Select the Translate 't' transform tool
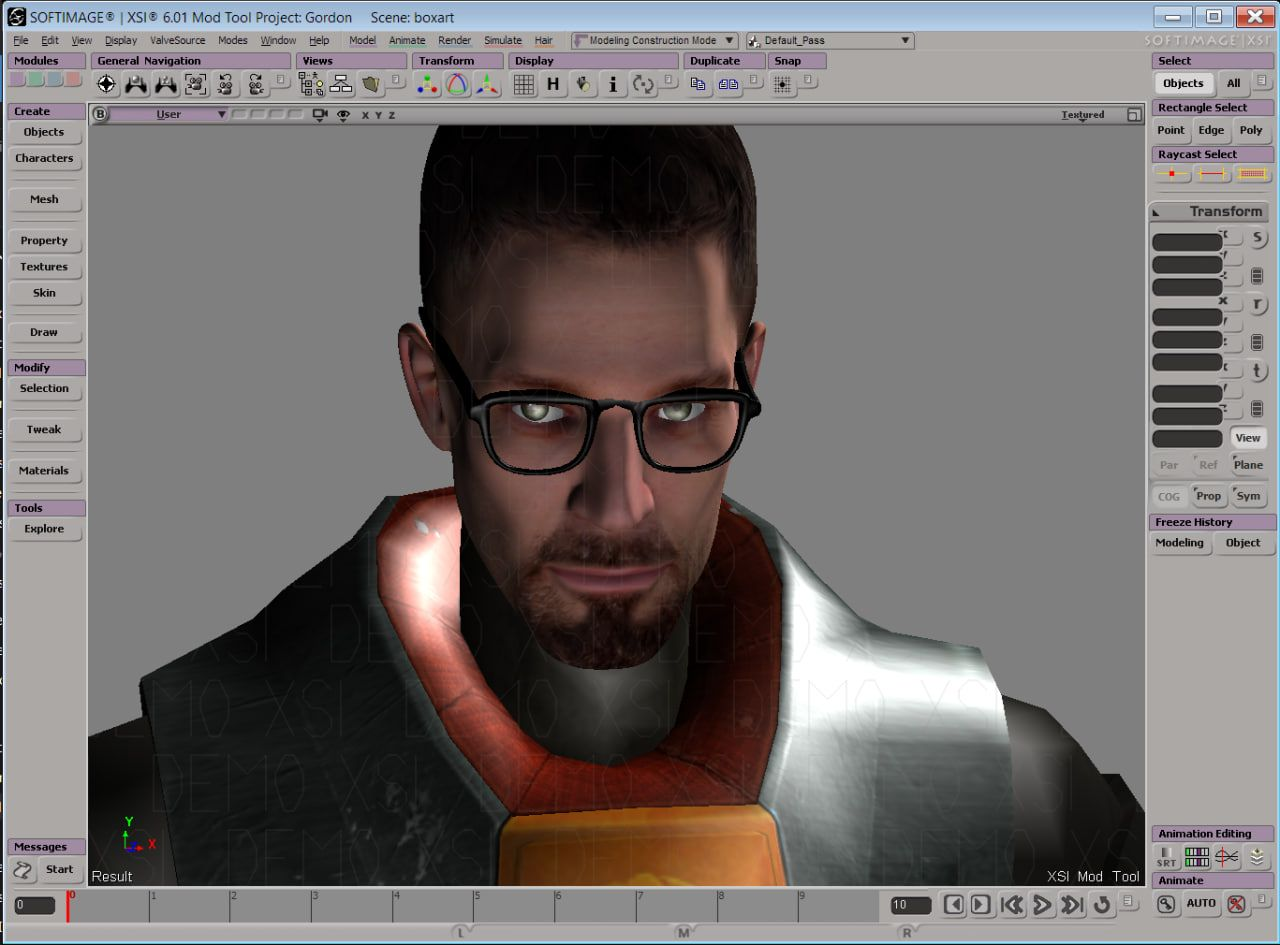Screen dimensions: 1280x945 (x=1257, y=371)
